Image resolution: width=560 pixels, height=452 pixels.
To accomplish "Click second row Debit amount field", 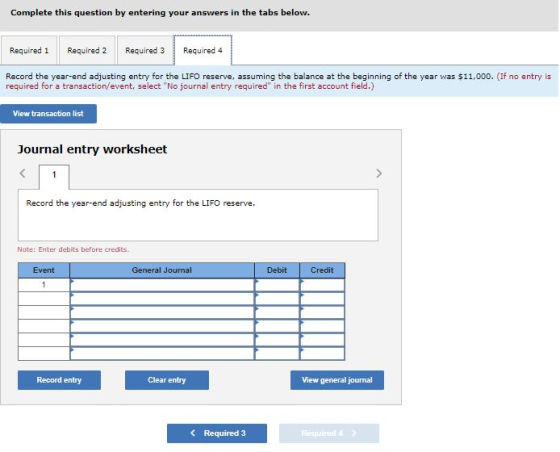I will 277,298.
